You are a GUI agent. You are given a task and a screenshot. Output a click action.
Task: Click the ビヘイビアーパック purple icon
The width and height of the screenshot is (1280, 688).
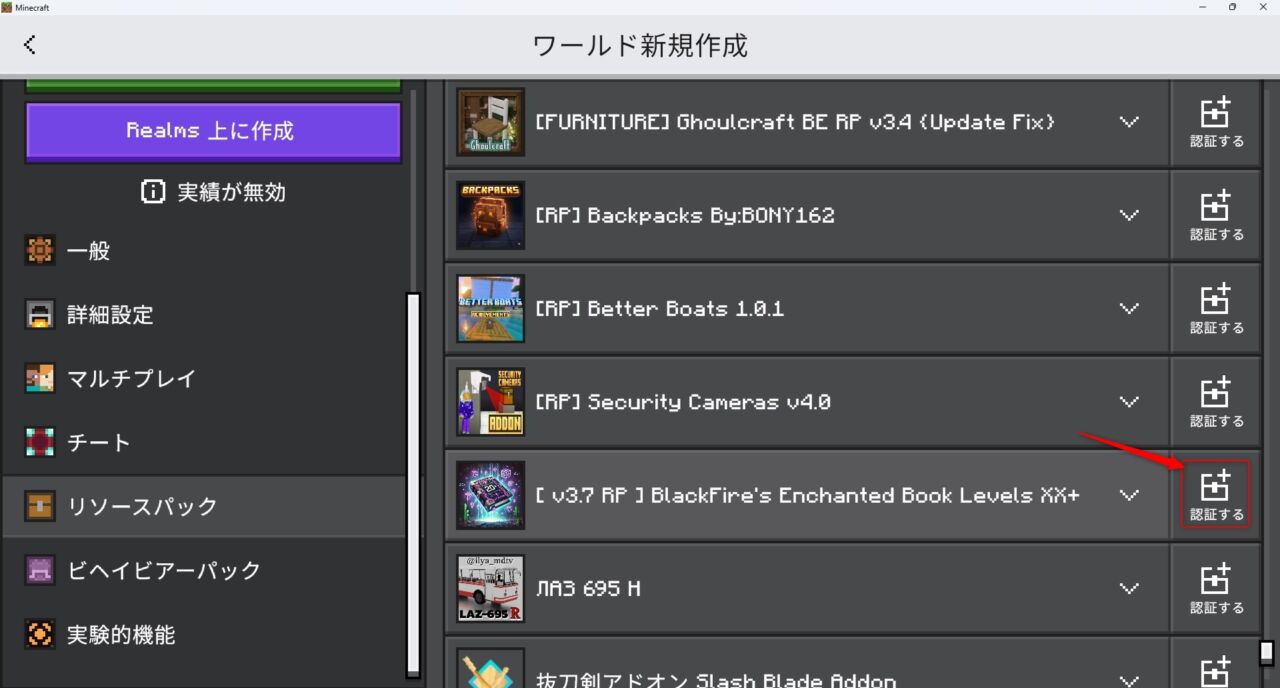coord(40,571)
